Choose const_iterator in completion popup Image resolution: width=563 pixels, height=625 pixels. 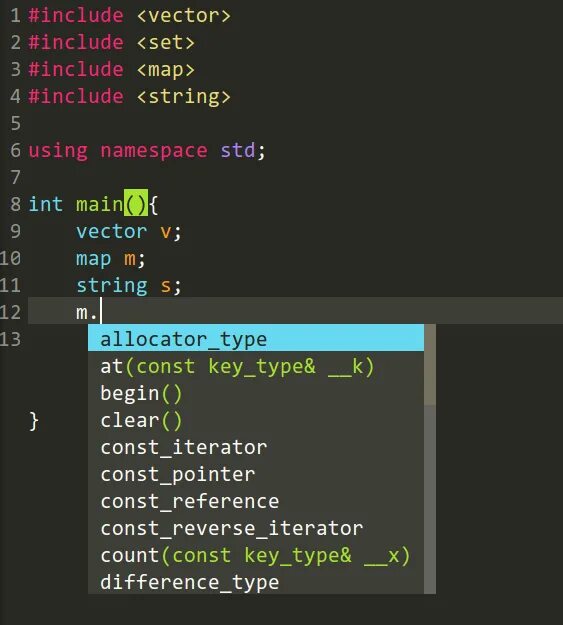tap(256, 447)
